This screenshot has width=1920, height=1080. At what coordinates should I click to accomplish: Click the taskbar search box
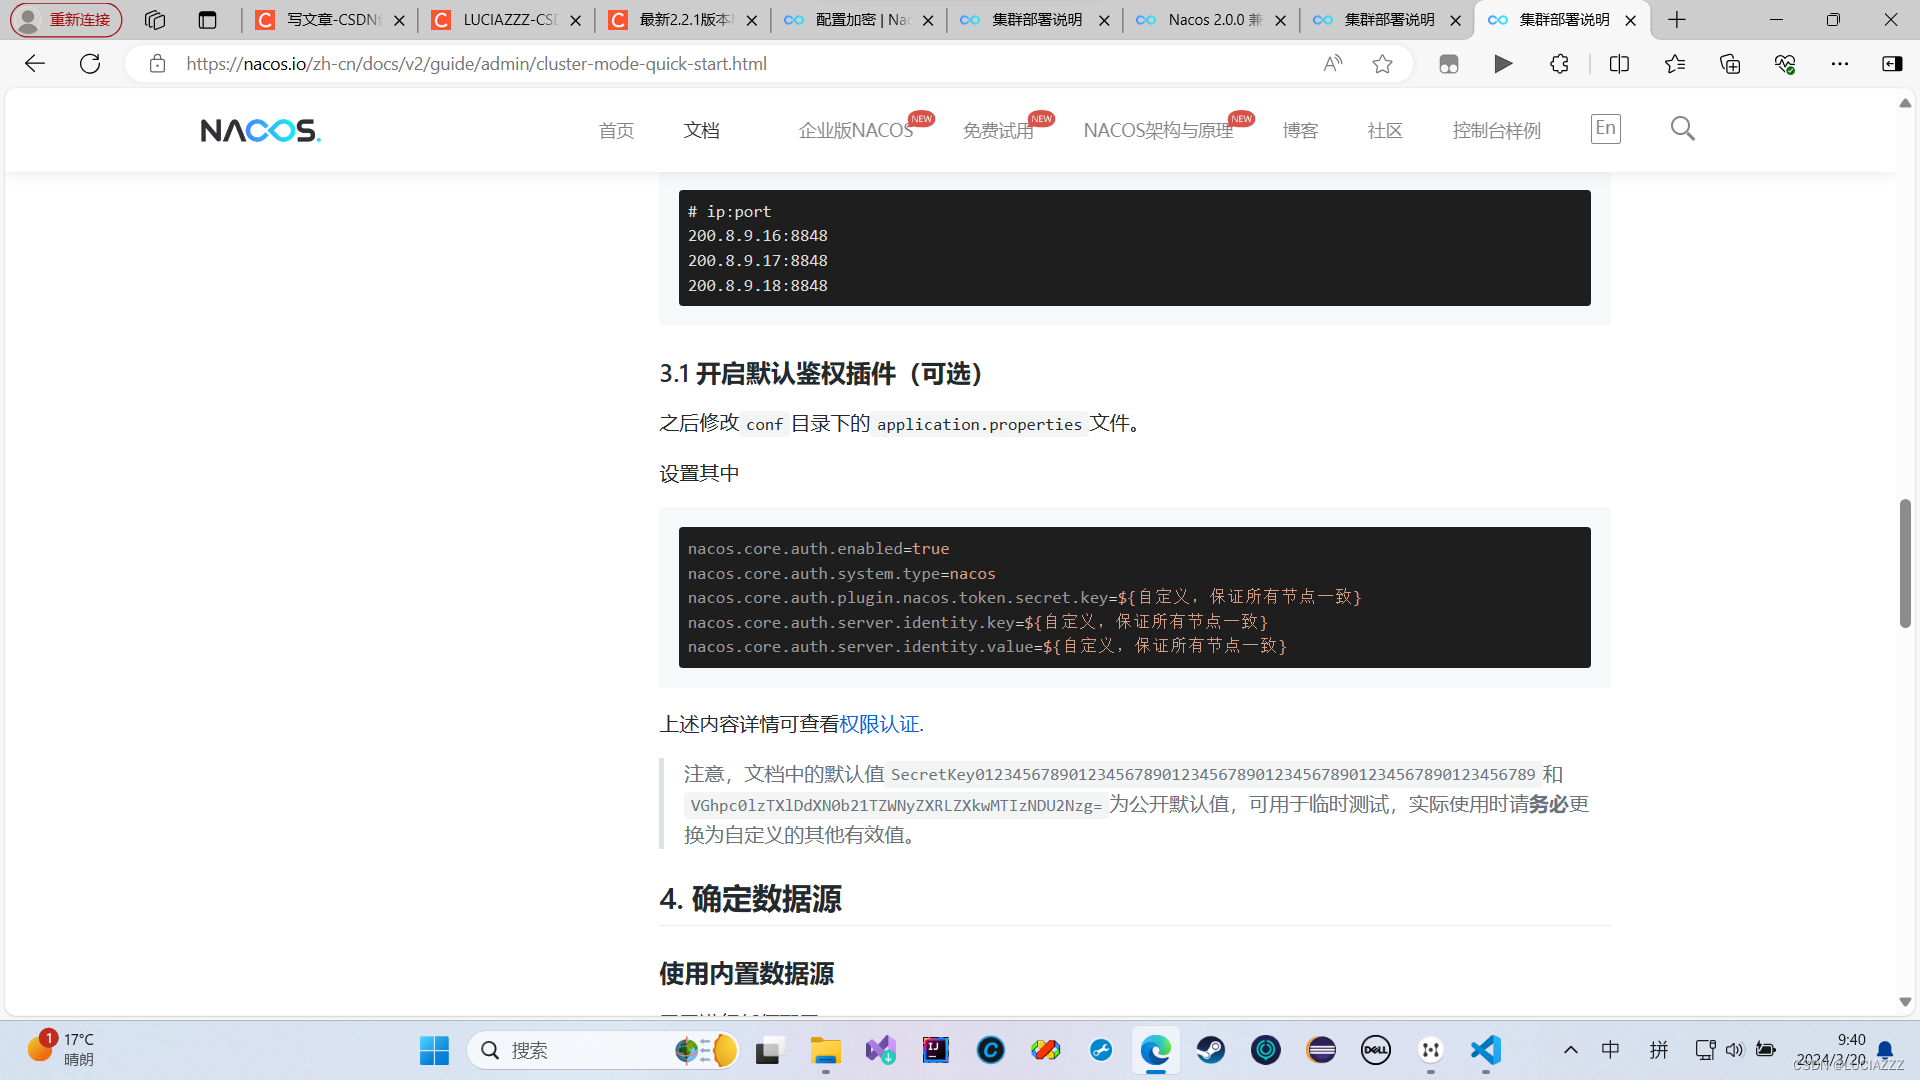pos(603,1050)
